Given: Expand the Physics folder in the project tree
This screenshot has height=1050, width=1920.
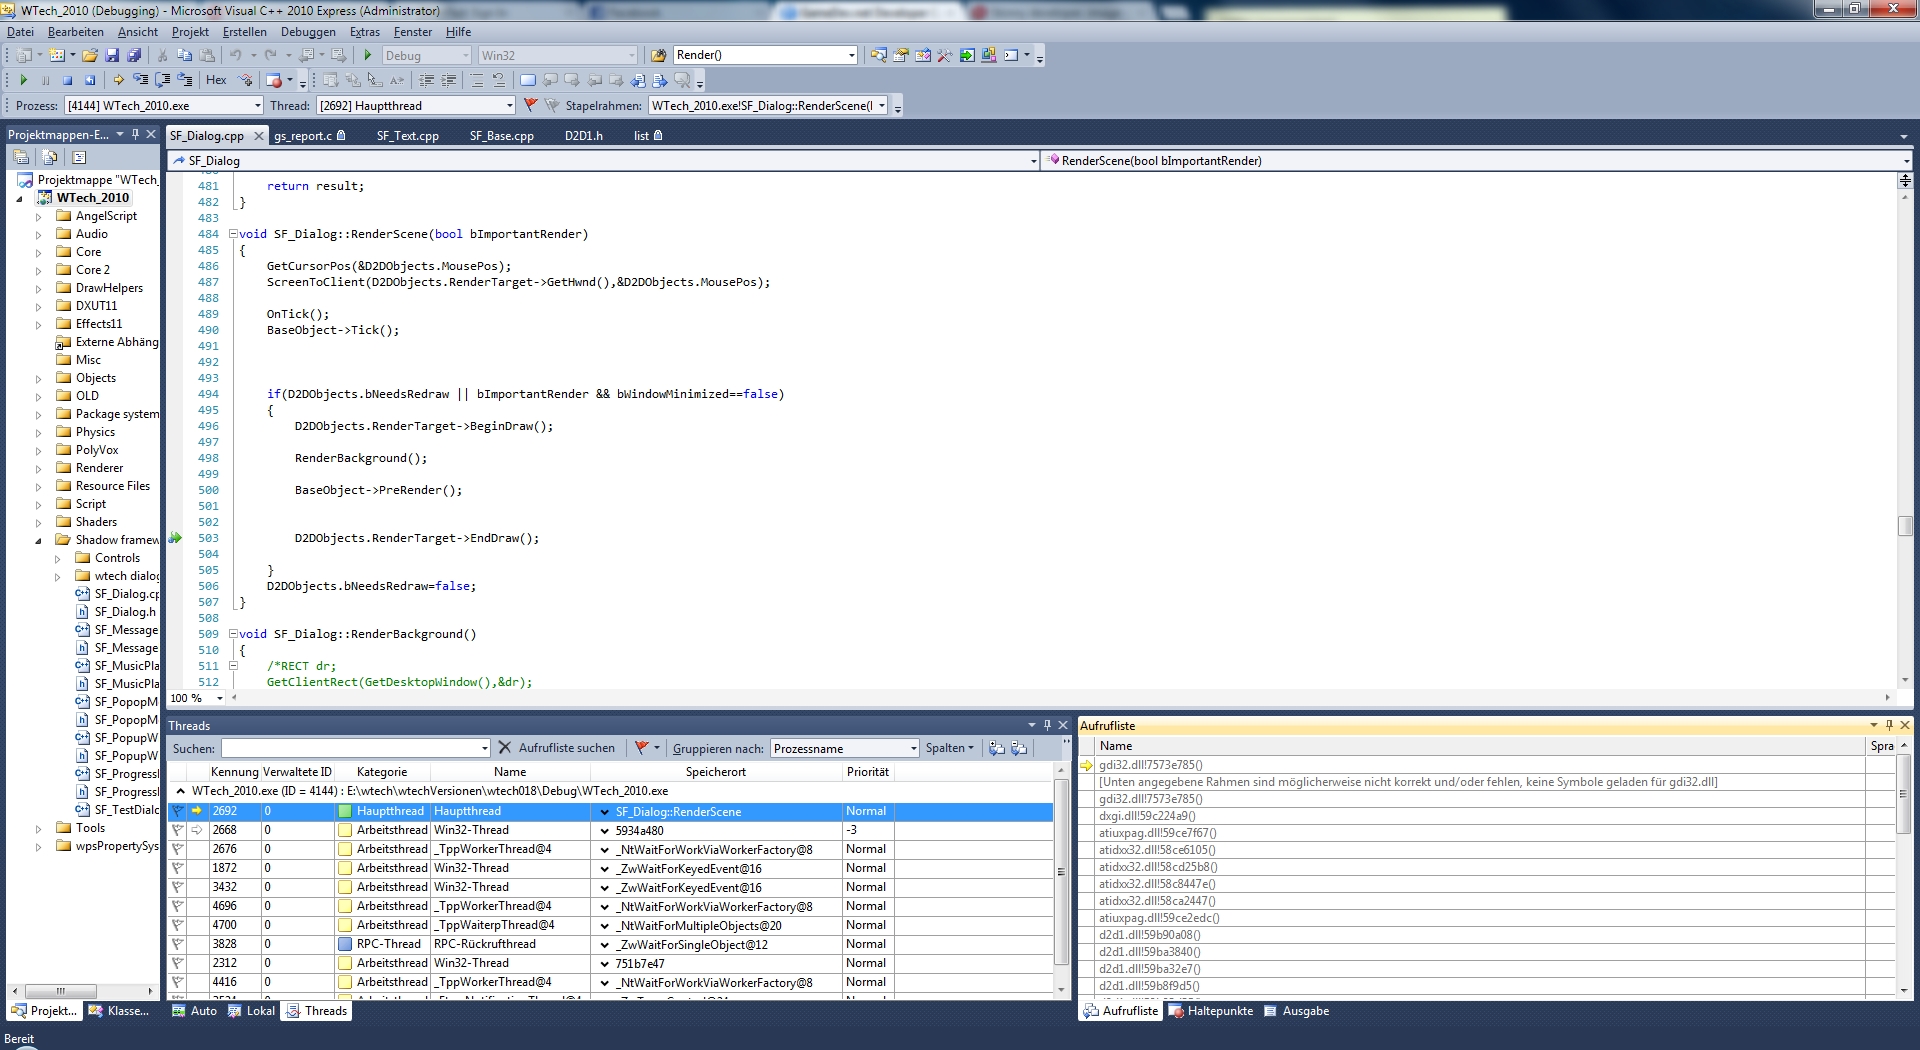Looking at the screenshot, I should point(39,433).
